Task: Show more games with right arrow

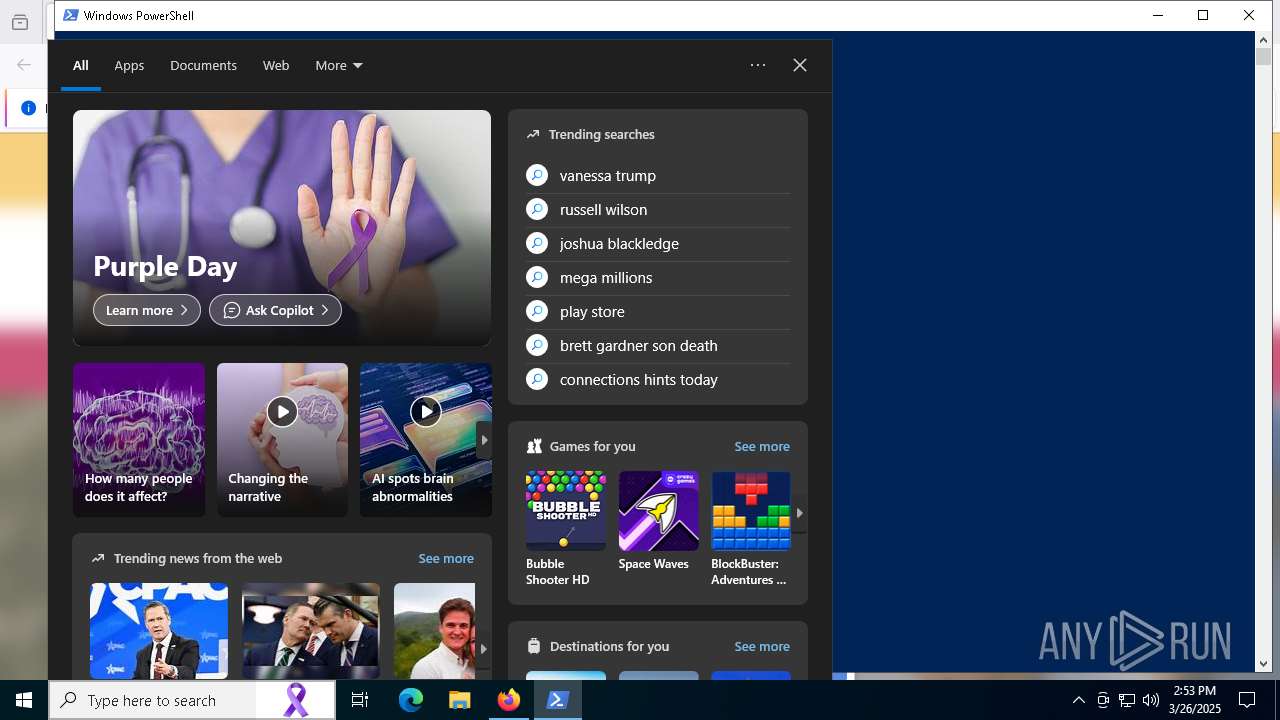Action: click(x=799, y=513)
